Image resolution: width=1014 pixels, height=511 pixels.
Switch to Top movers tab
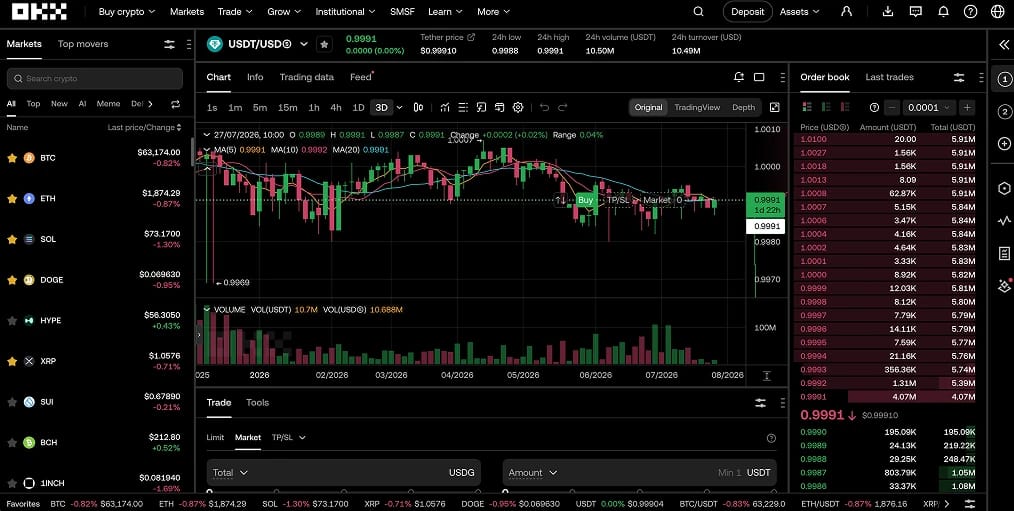click(83, 44)
